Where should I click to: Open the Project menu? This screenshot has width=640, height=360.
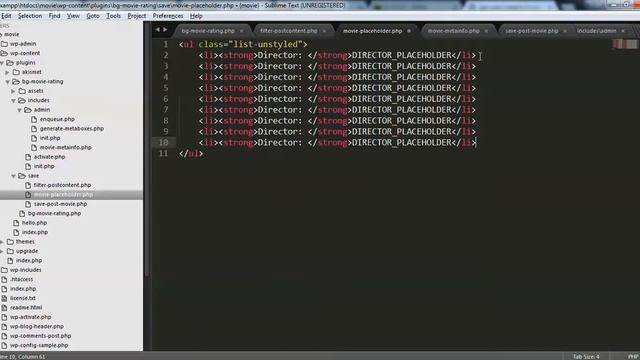[x=137, y=16]
